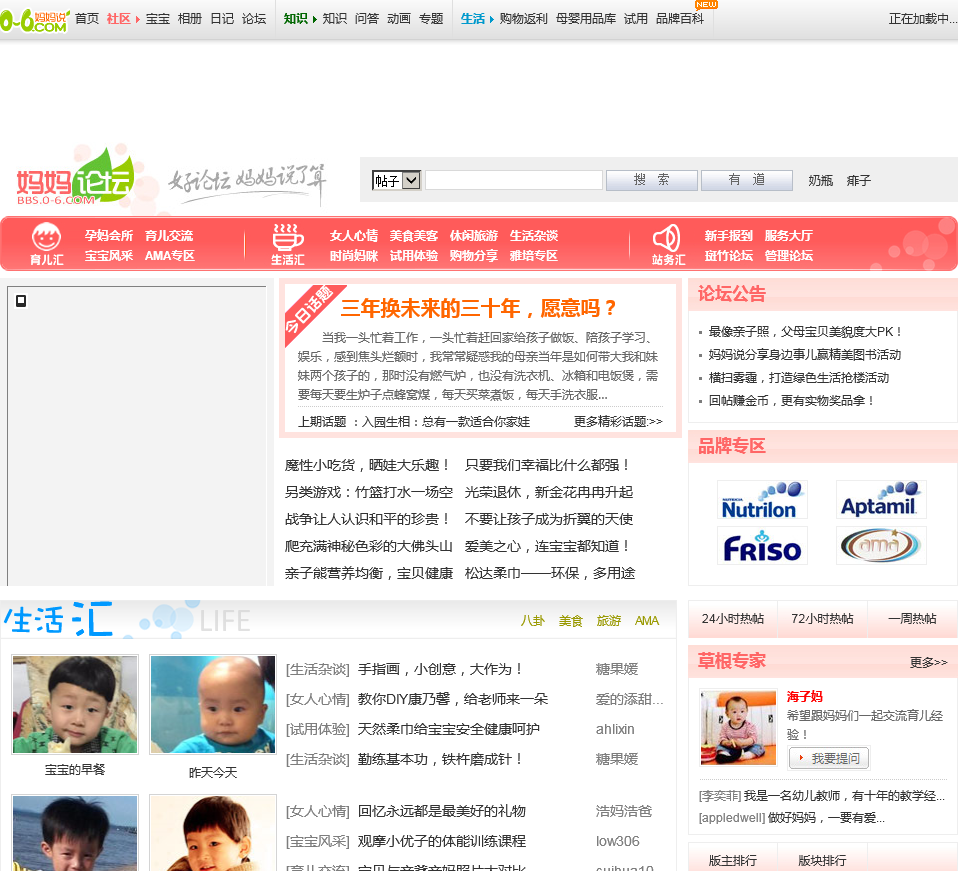Click the search text input field
The width and height of the screenshot is (958, 871).
514,180
